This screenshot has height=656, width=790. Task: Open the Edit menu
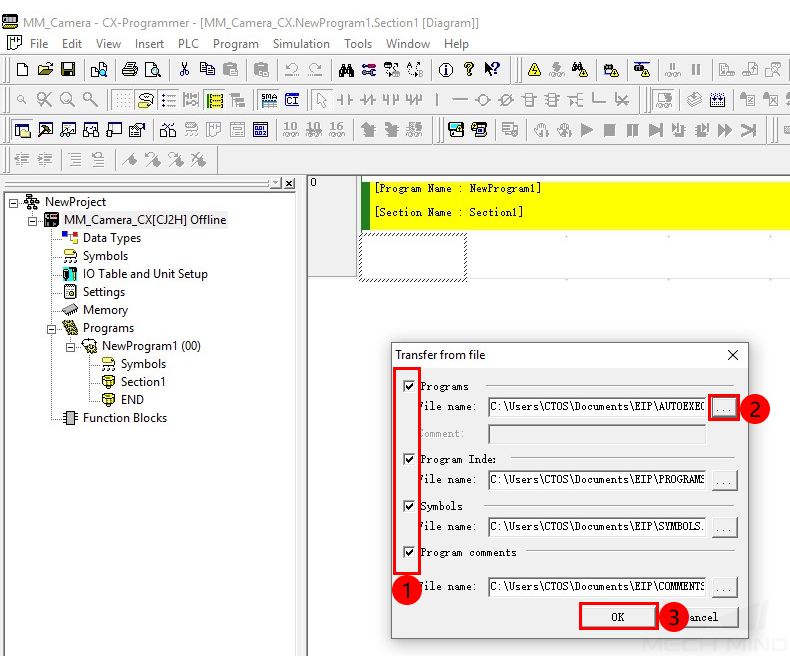pos(72,44)
